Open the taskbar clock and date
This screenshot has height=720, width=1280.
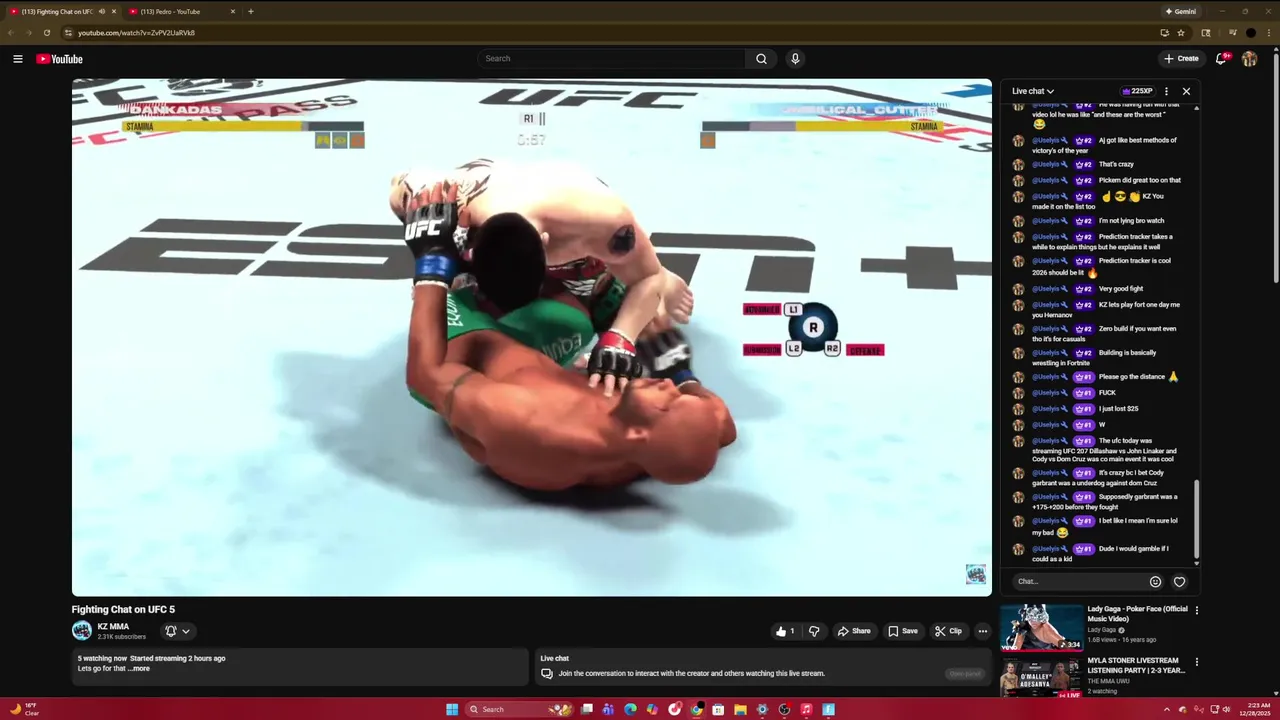click(x=1257, y=709)
